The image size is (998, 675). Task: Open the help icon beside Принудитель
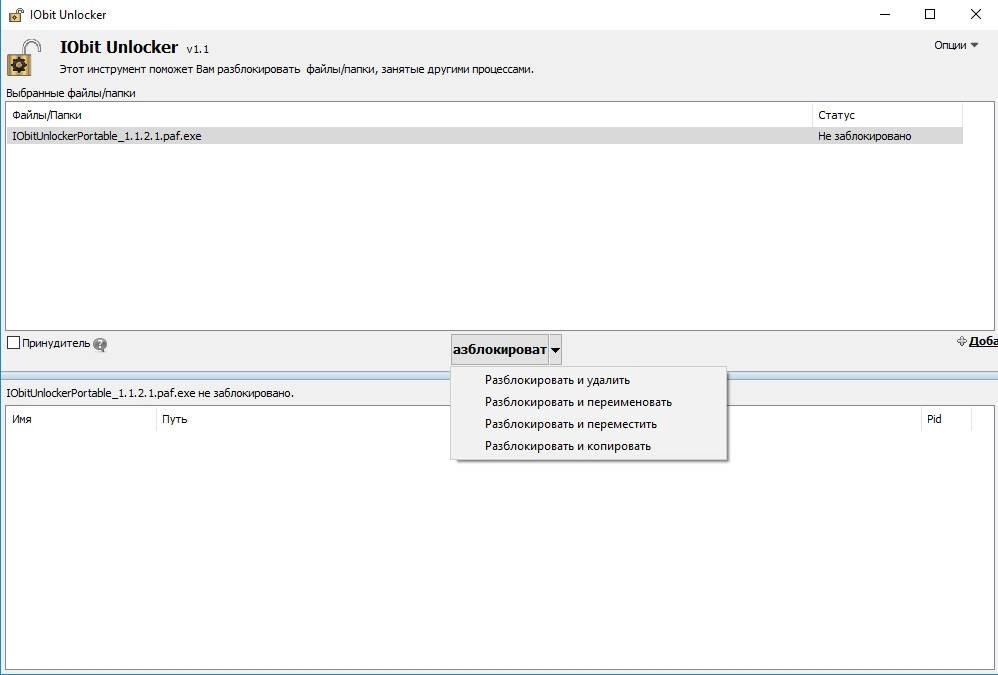pyautogui.click(x=100, y=344)
